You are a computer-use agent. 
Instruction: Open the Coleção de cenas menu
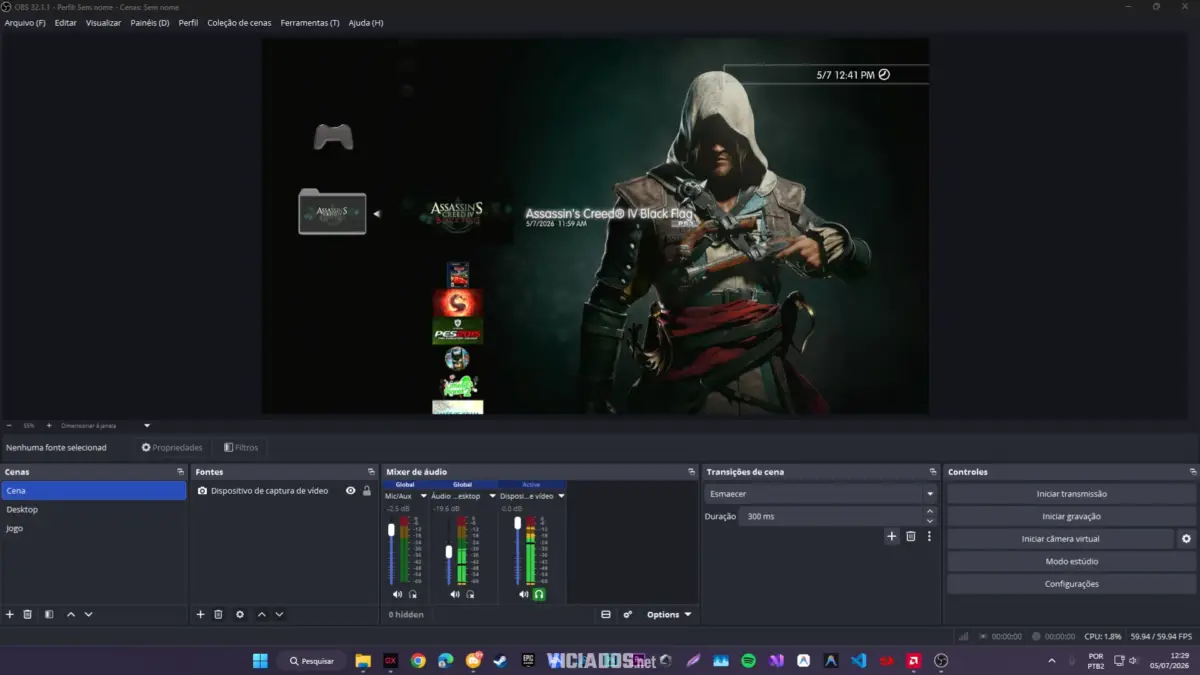click(x=240, y=22)
